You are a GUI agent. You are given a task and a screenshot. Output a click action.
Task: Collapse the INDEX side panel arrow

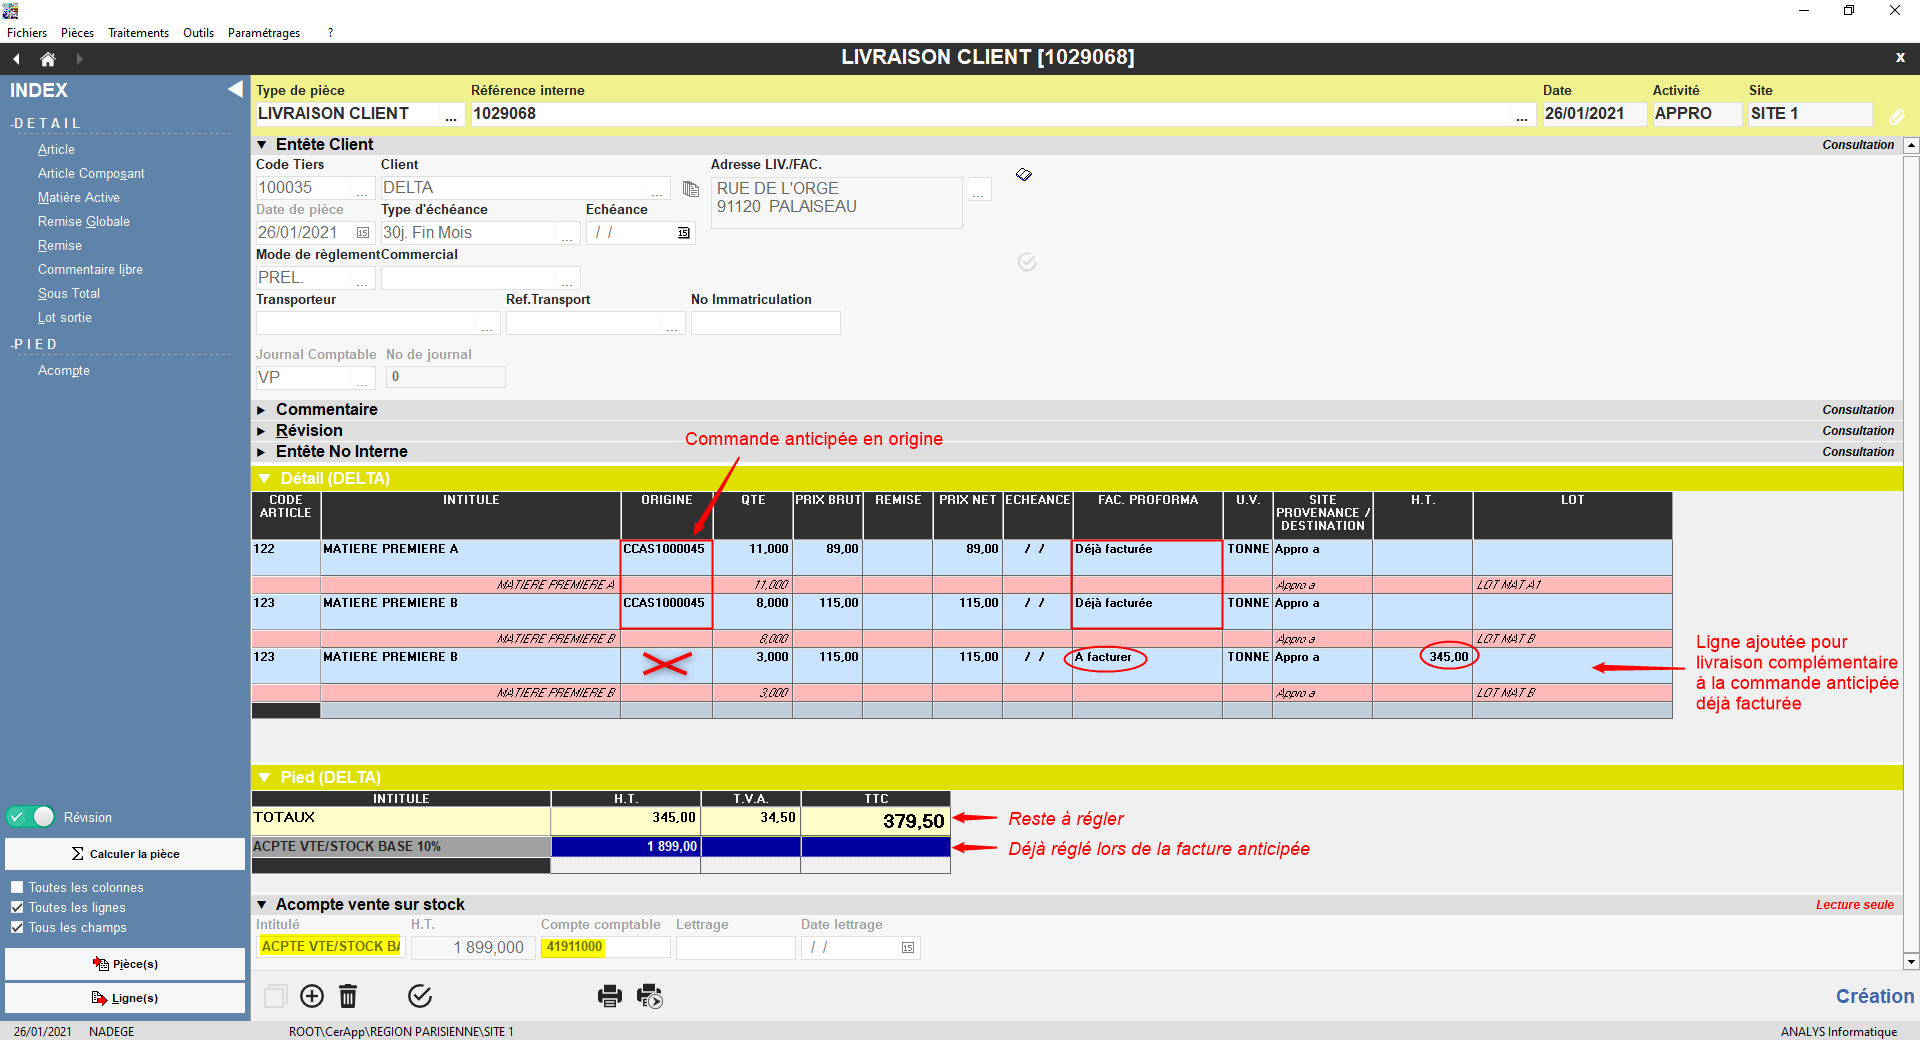pos(235,89)
